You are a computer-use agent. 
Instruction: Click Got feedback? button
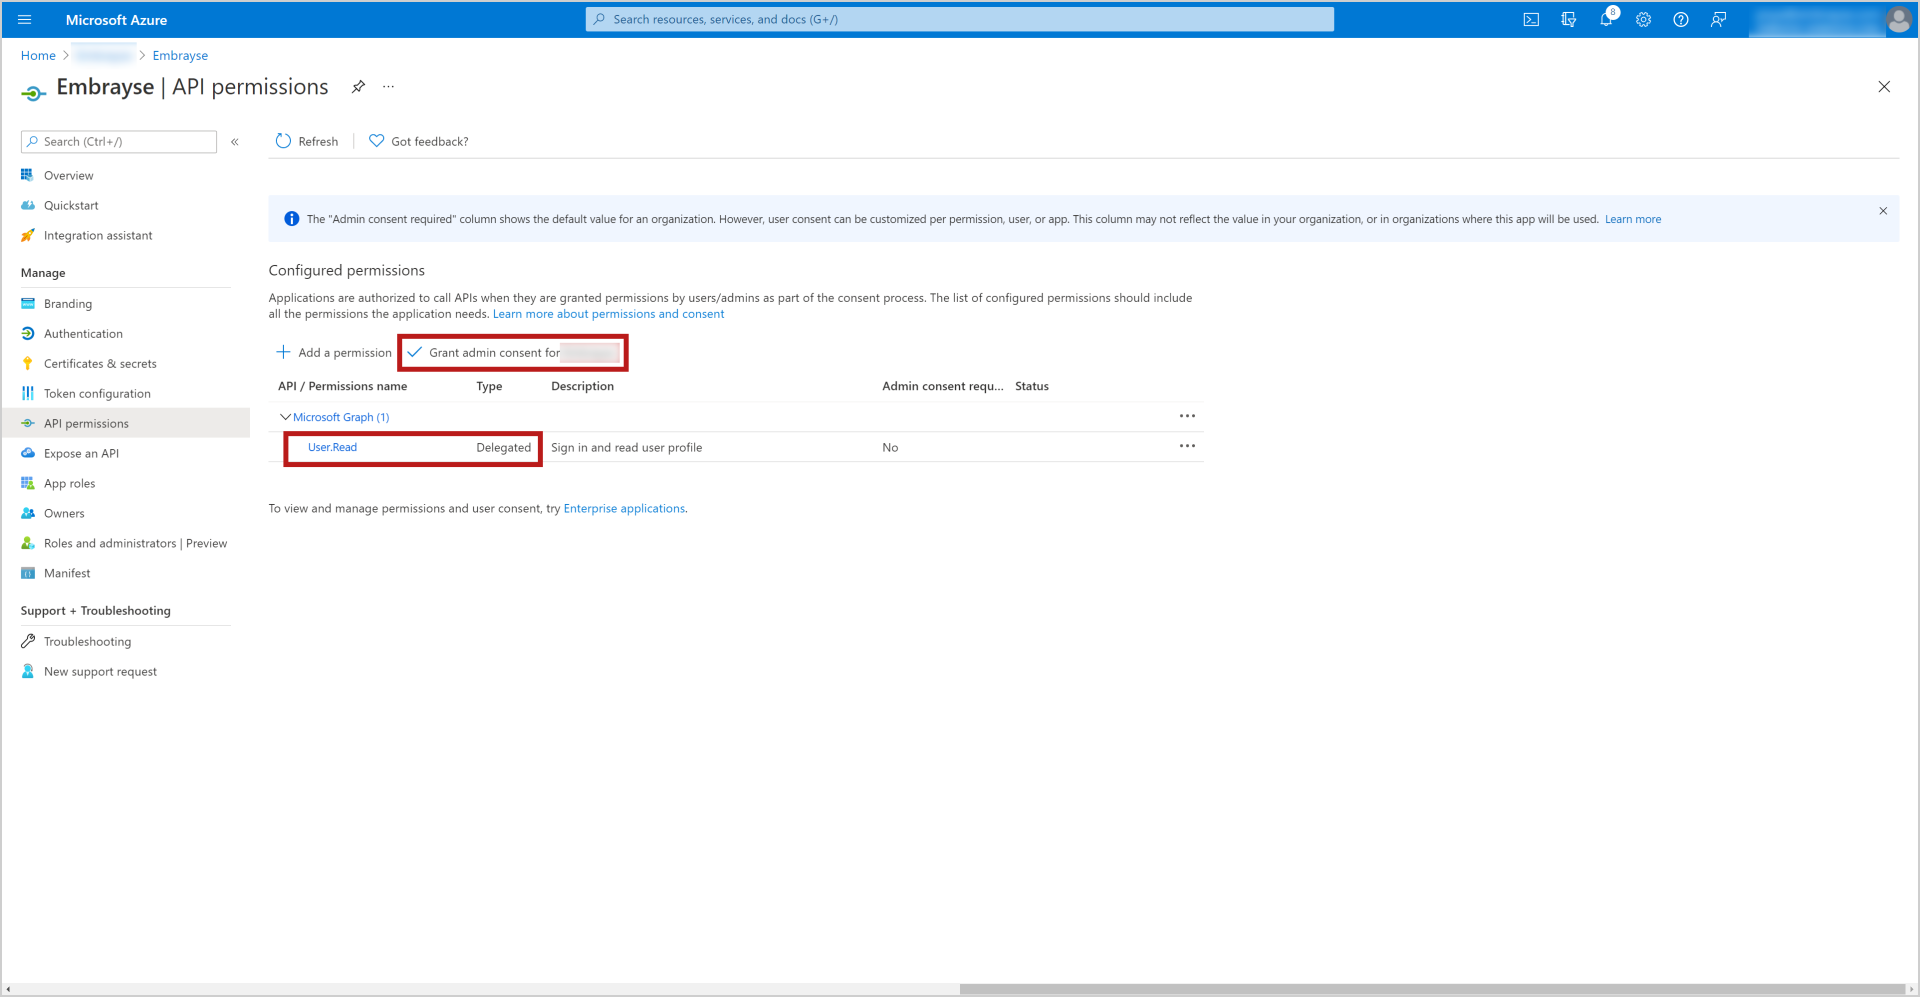pyautogui.click(x=419, y=141)
